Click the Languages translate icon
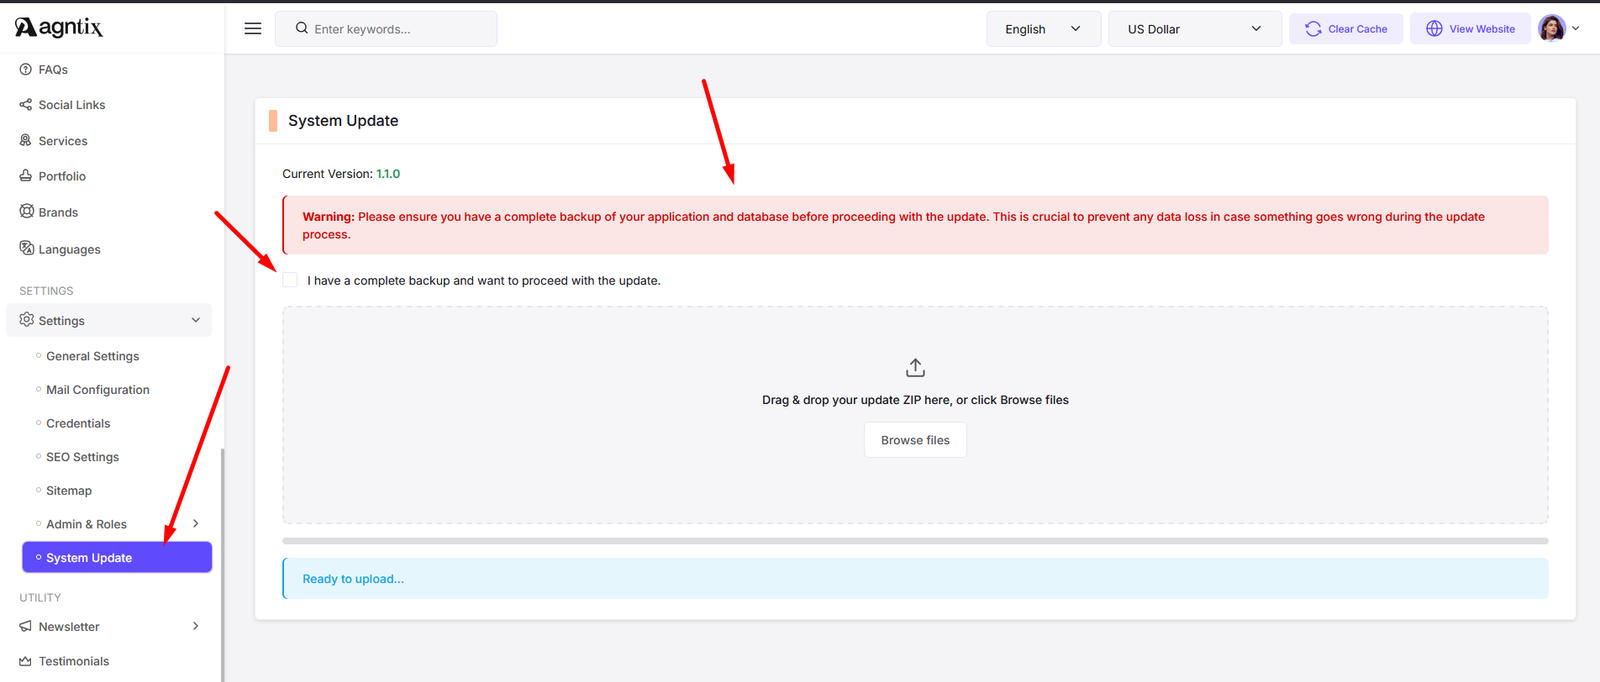1600x682 pixels. pos(27,248)
